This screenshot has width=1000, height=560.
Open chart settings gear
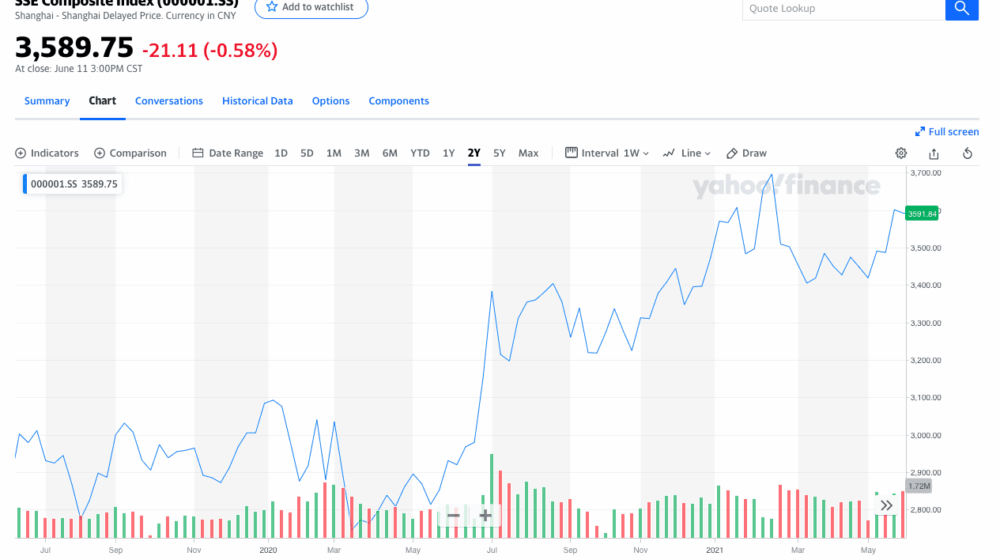[901, 153]
